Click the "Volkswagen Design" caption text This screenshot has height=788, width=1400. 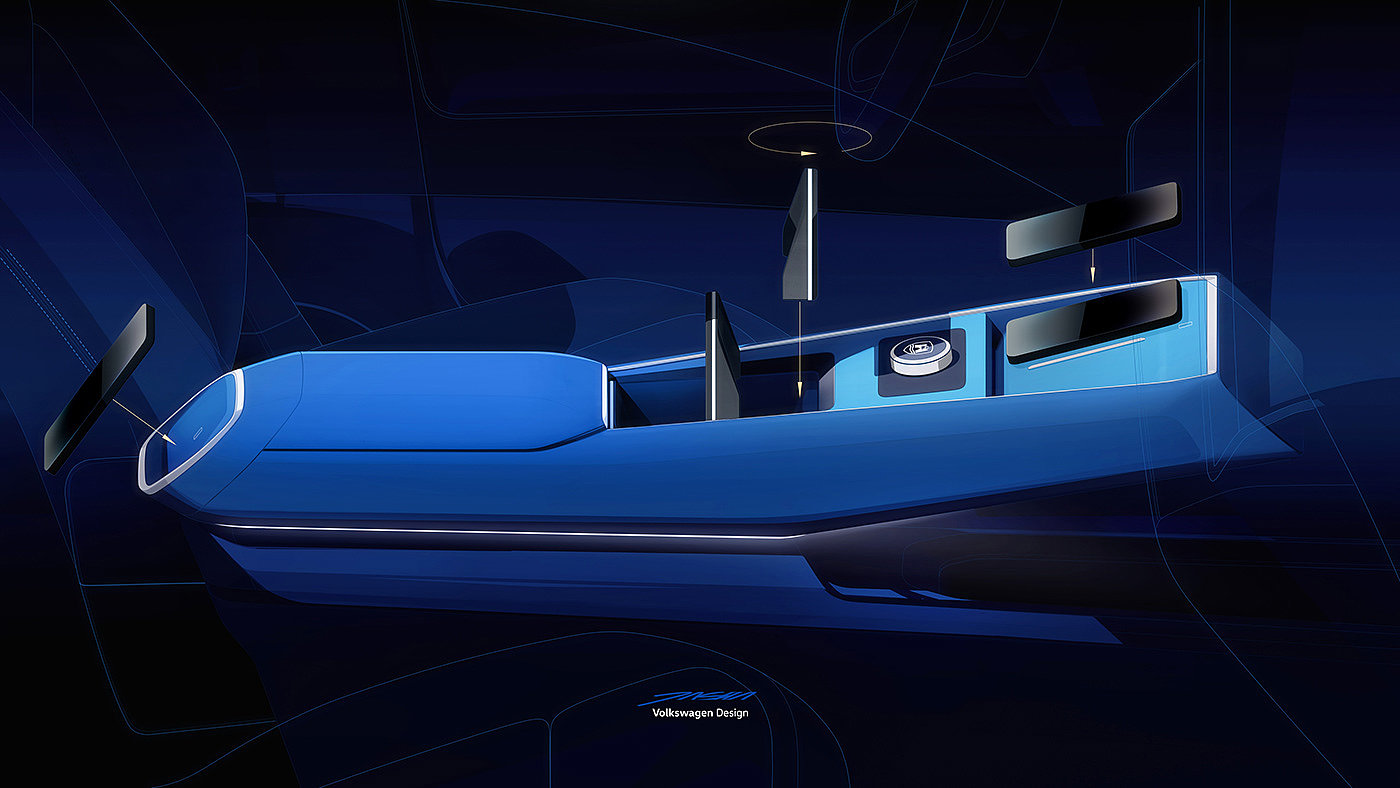pyautogui.click(x=700, y=713)
